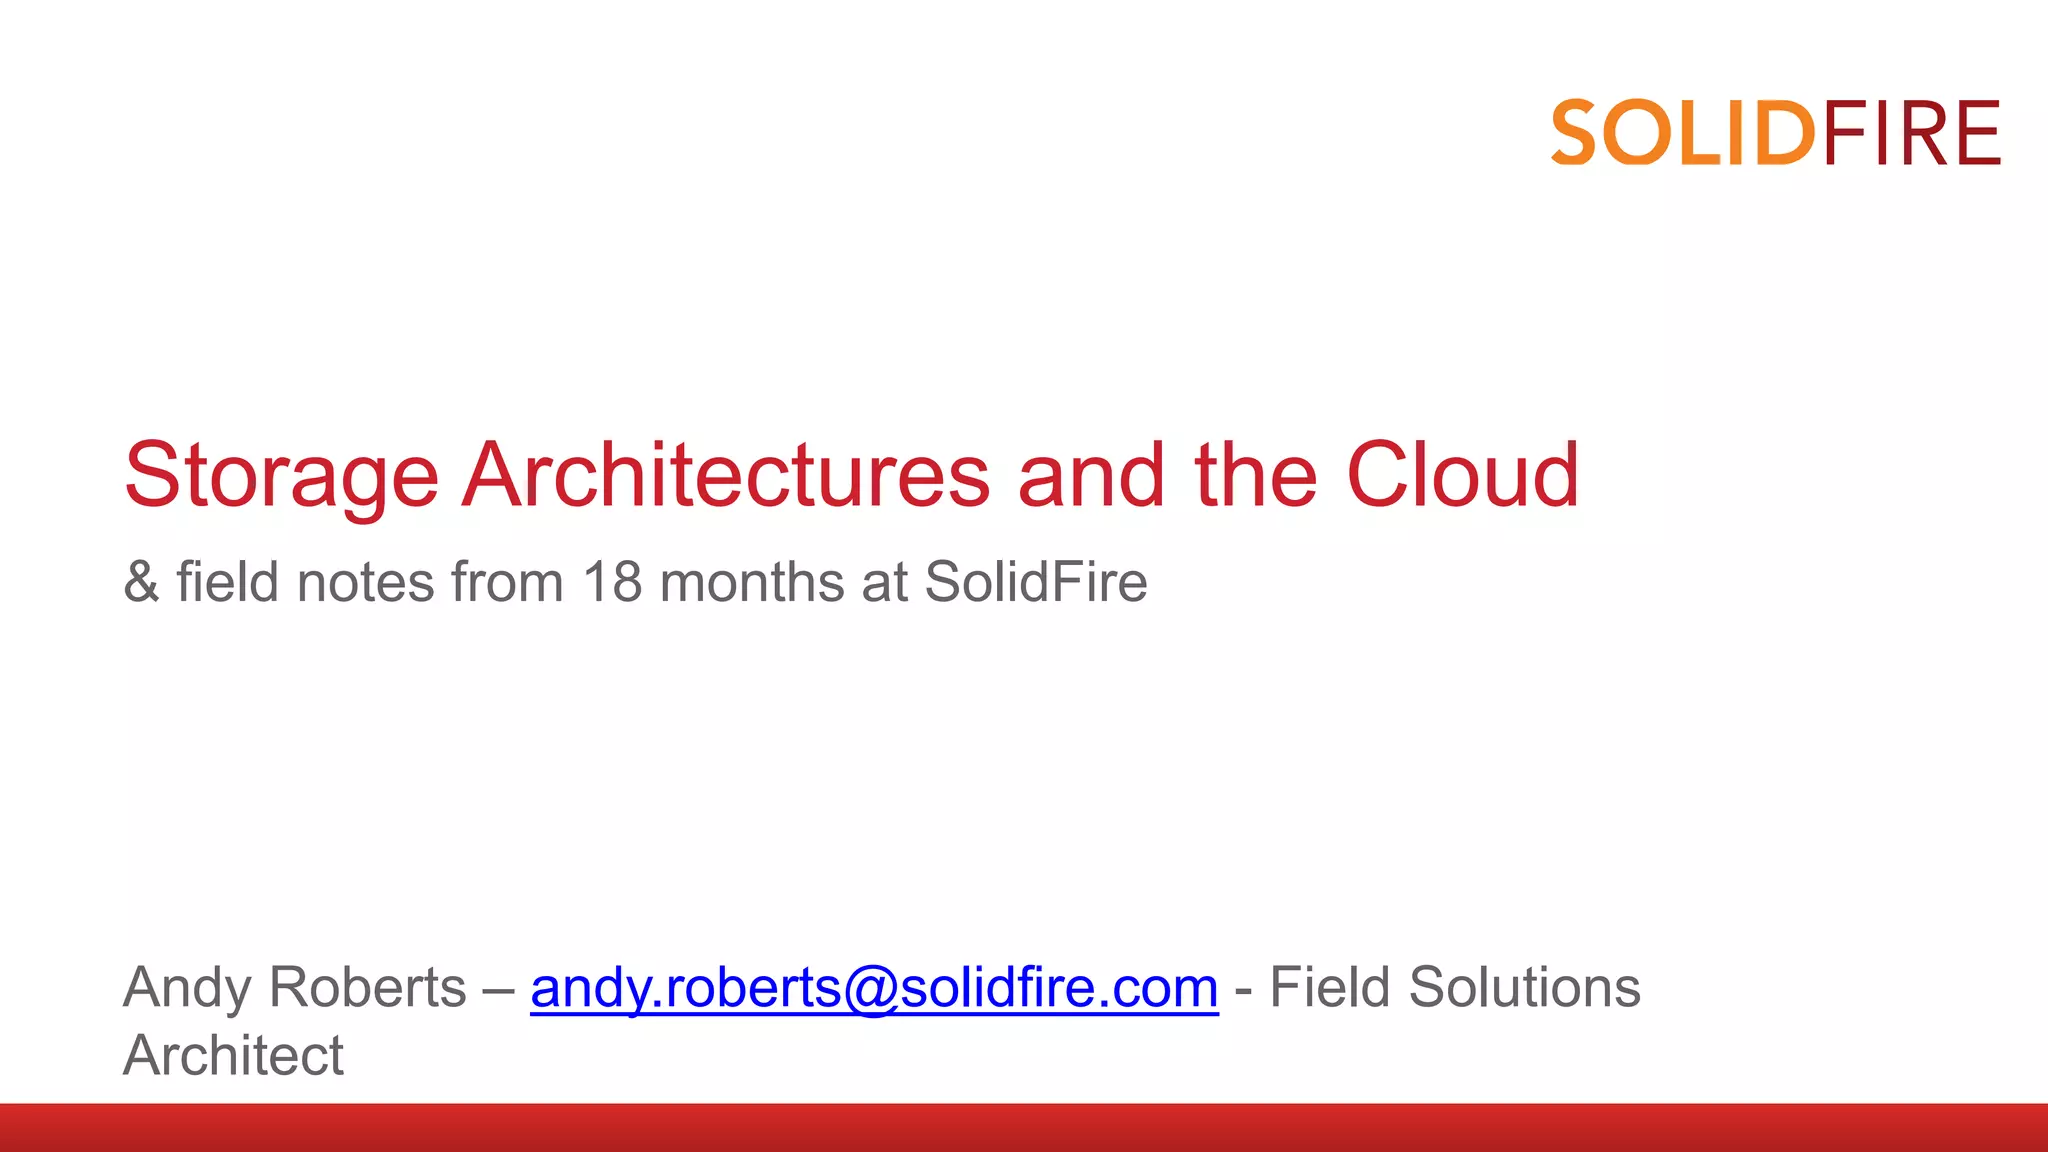Open the andy.roberts@solidfire.com email link
This screenshot has height=1152, width=2048.
click(x=874, y=988)
